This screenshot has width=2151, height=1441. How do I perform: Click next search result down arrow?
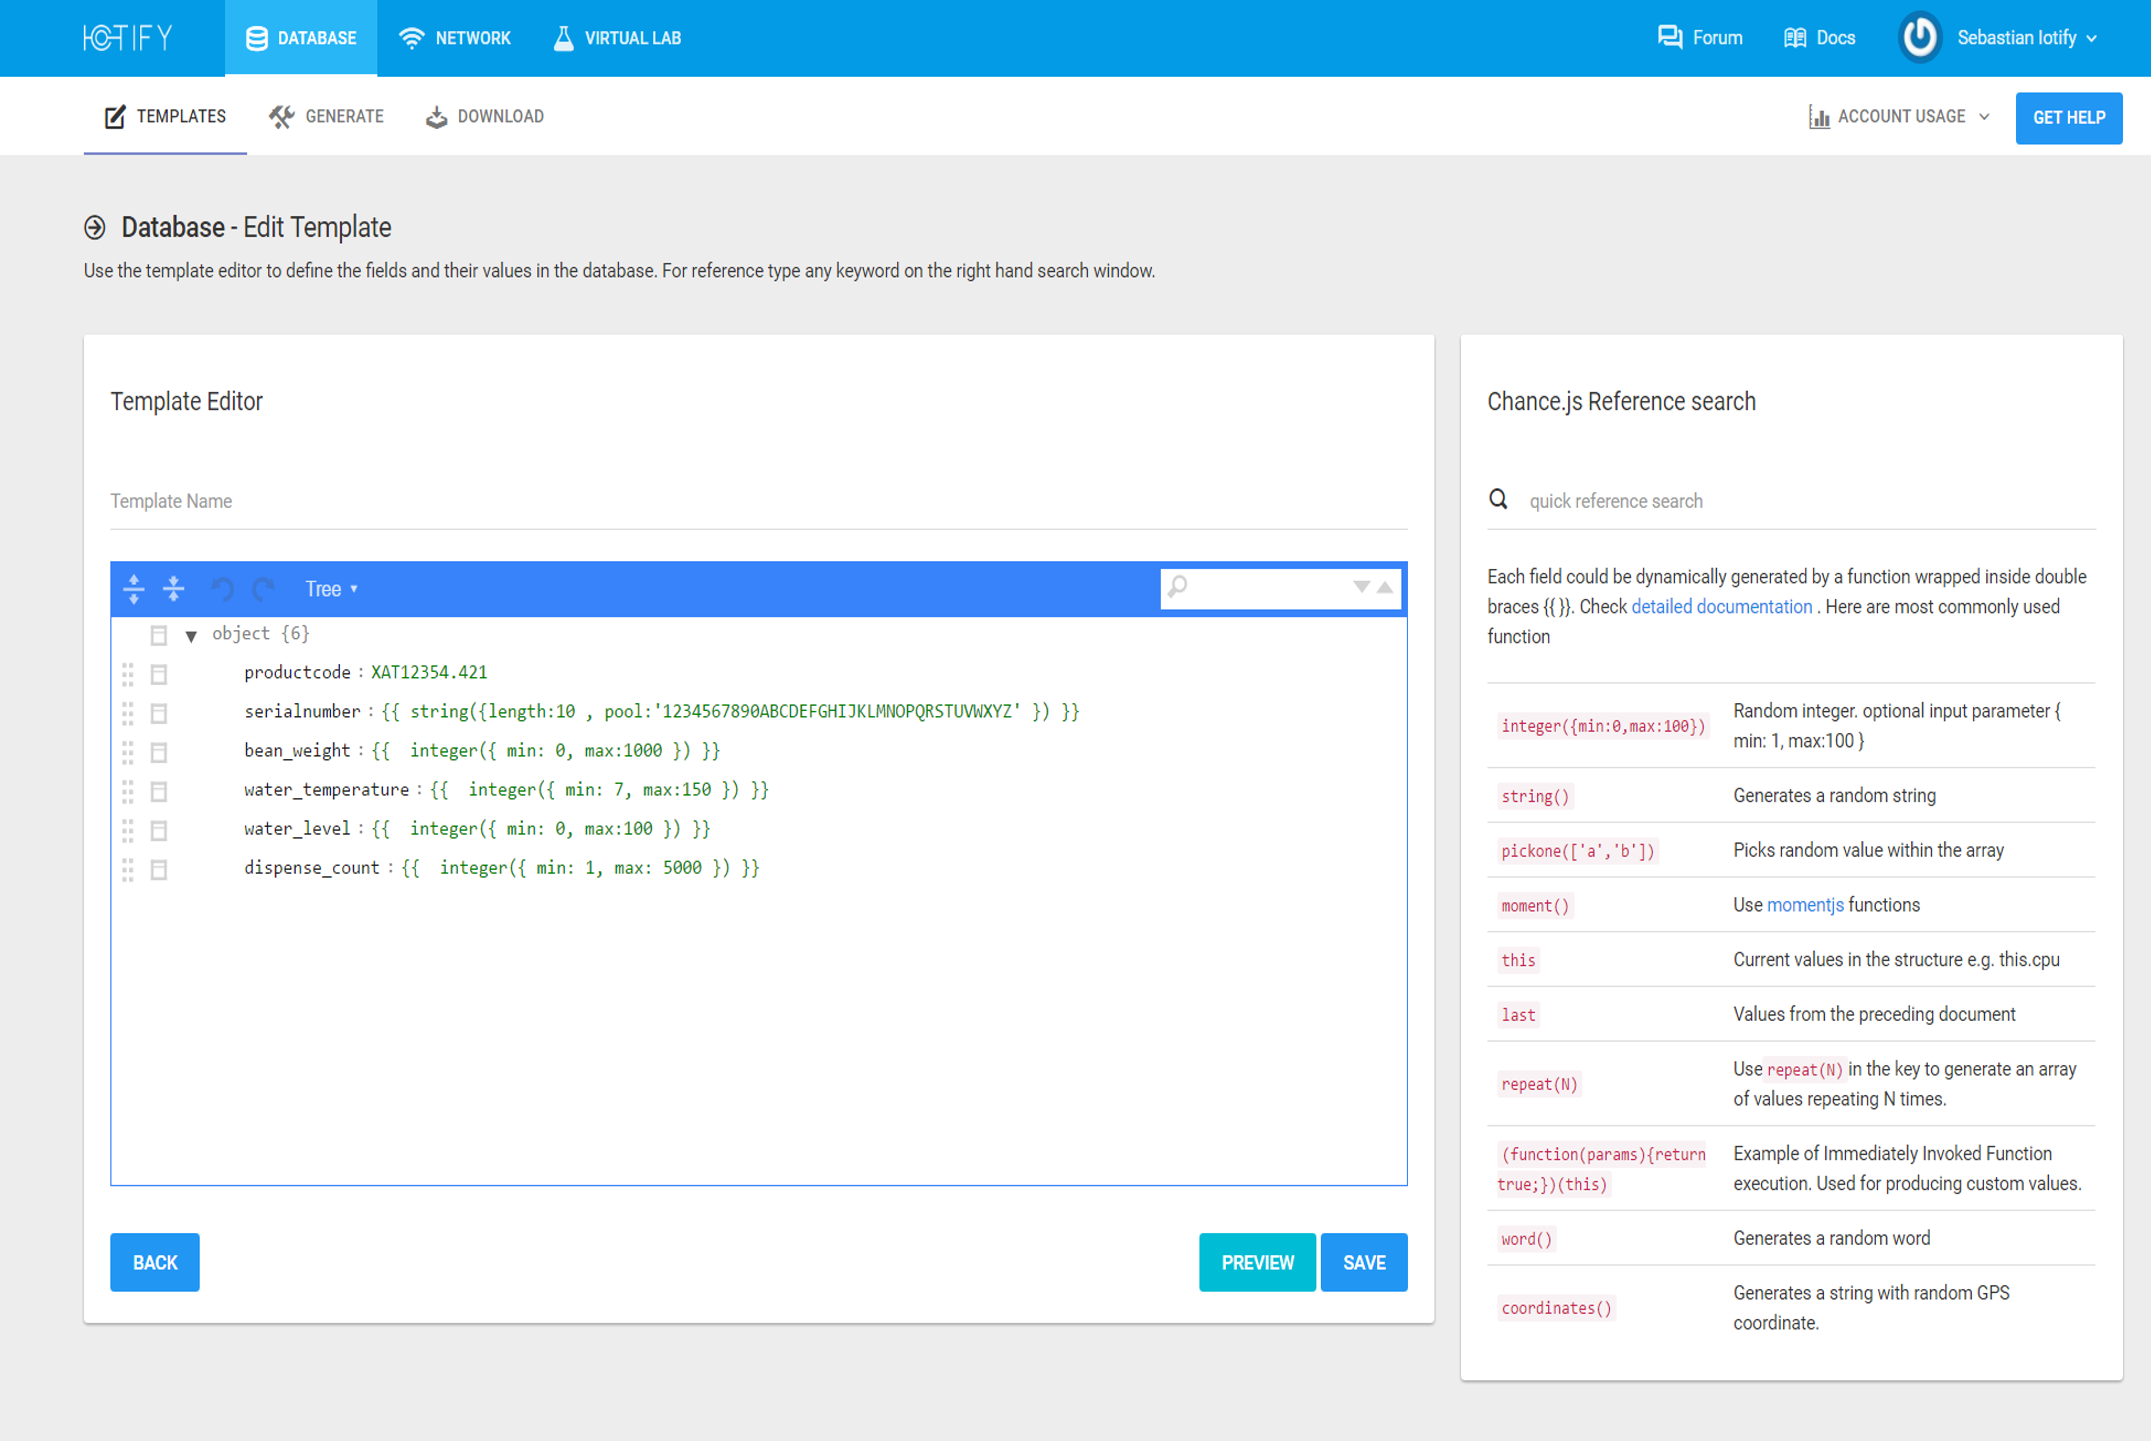point(1361,587)
